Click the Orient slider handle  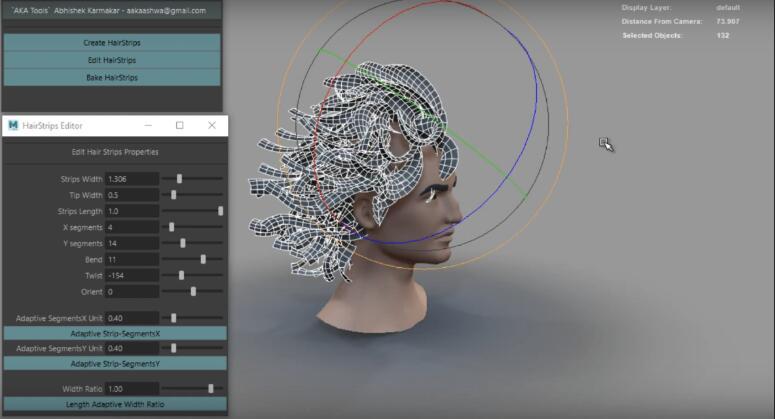point(193,291)
